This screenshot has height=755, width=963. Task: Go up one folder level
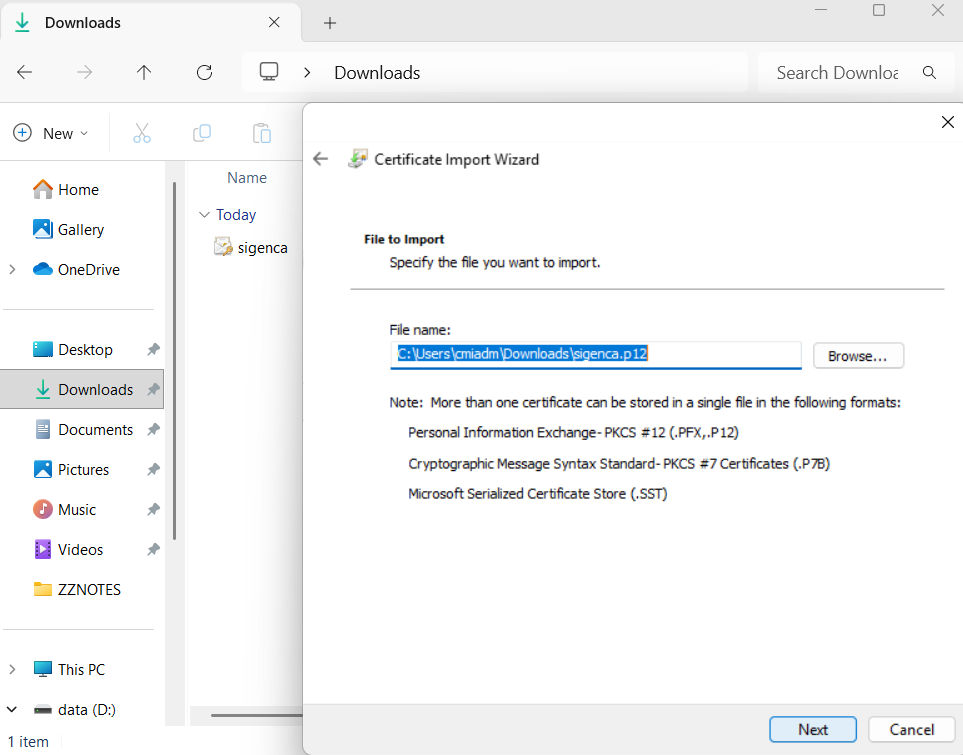144,72
